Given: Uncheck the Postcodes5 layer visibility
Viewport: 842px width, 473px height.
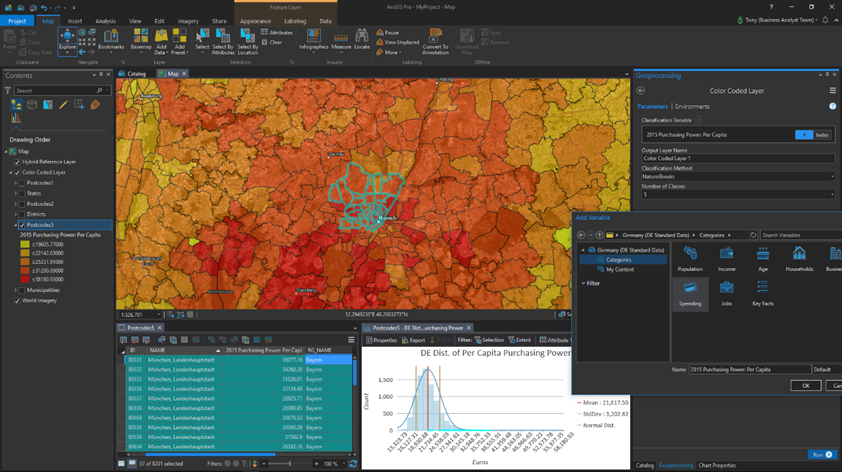Looking at the screenshot, I should point(24,225).
